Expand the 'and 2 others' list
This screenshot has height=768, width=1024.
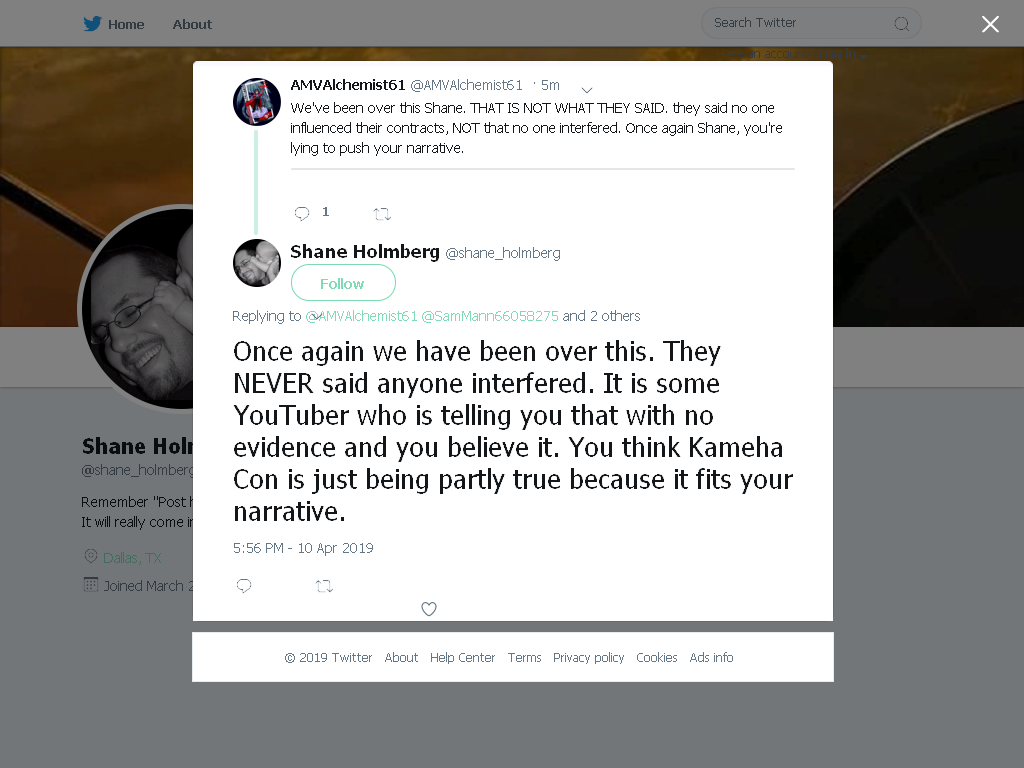pyautogui.click(x=601, y=316)
